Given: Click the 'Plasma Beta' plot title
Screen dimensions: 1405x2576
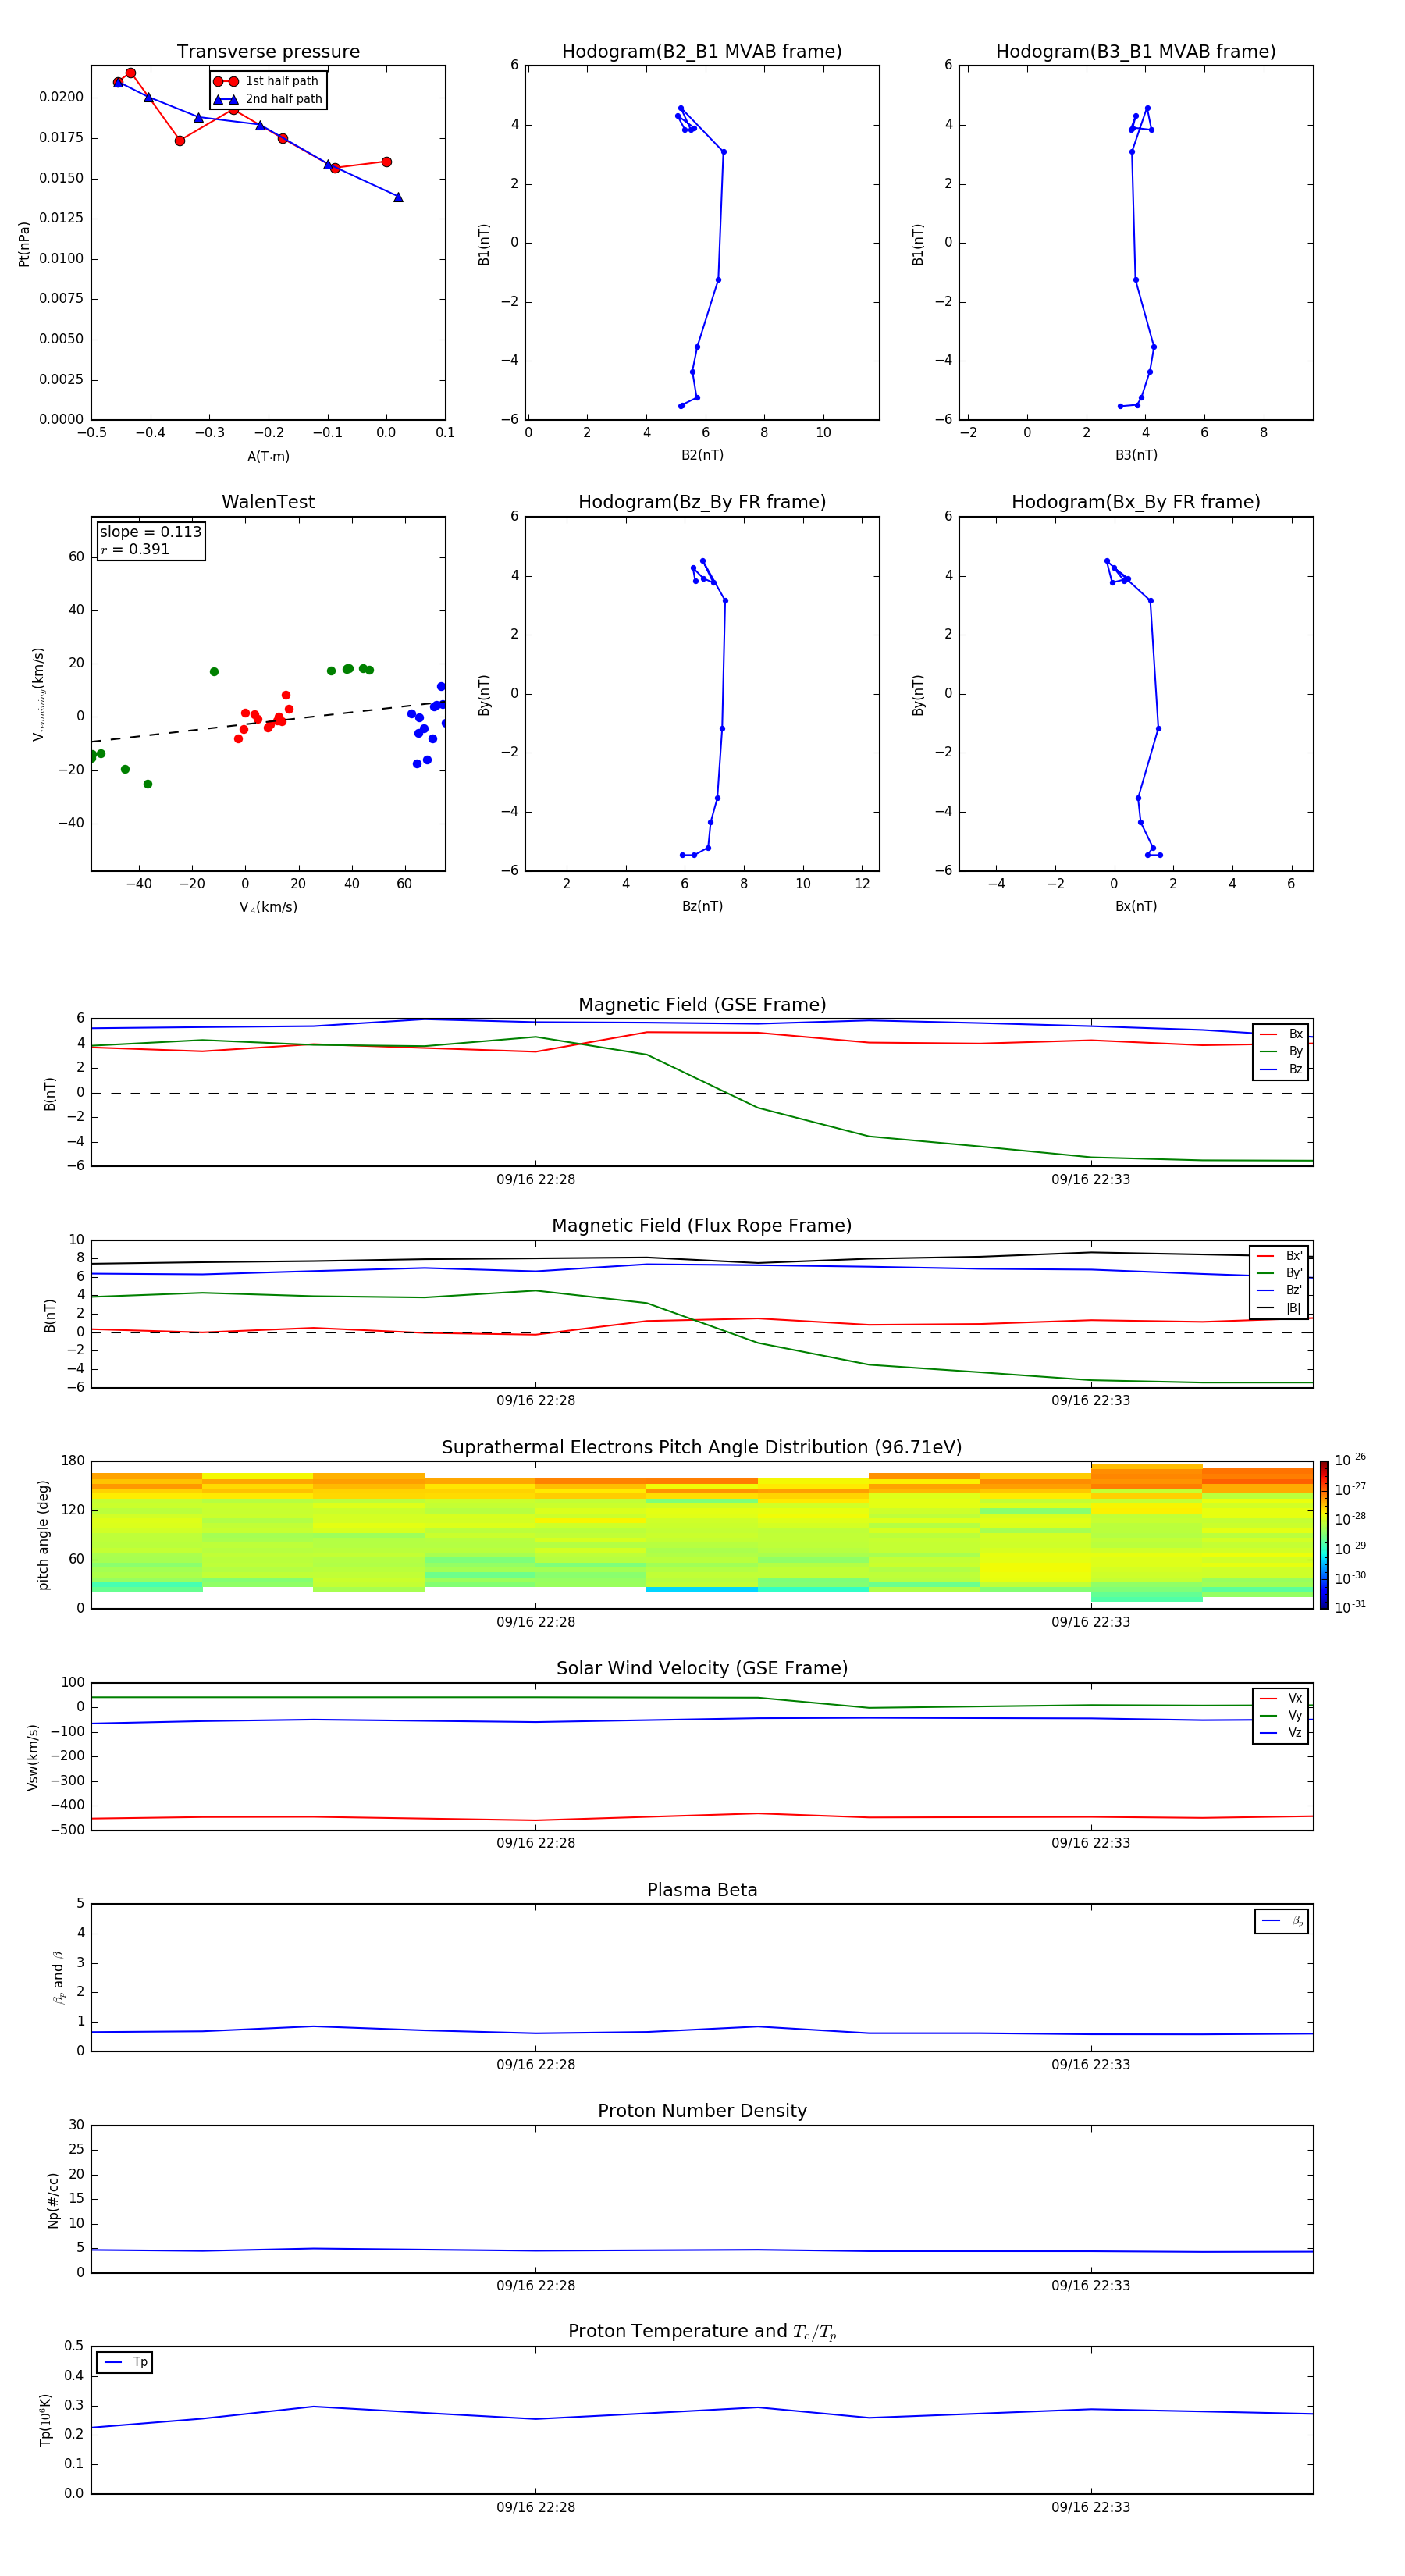Looking at the screenshot, I should 702,1891.
